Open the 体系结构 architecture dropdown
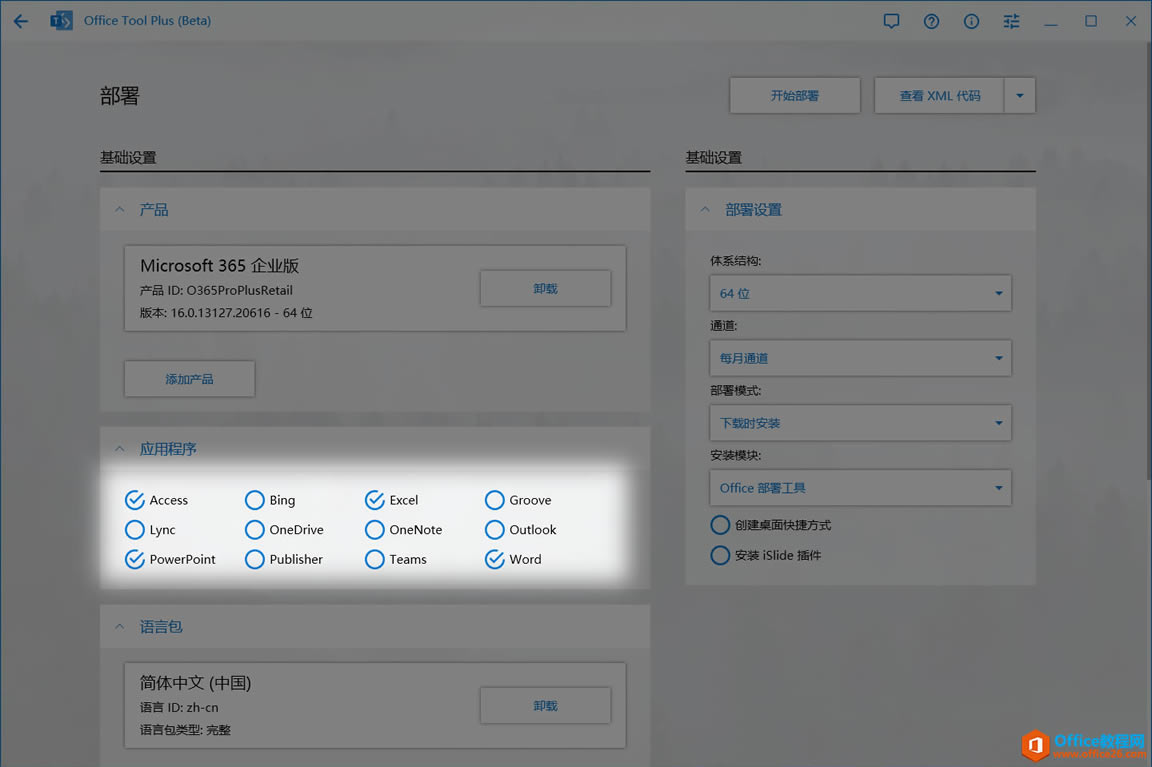The width and height of the screenshot is (1152, 767). [x=860, y=292]
